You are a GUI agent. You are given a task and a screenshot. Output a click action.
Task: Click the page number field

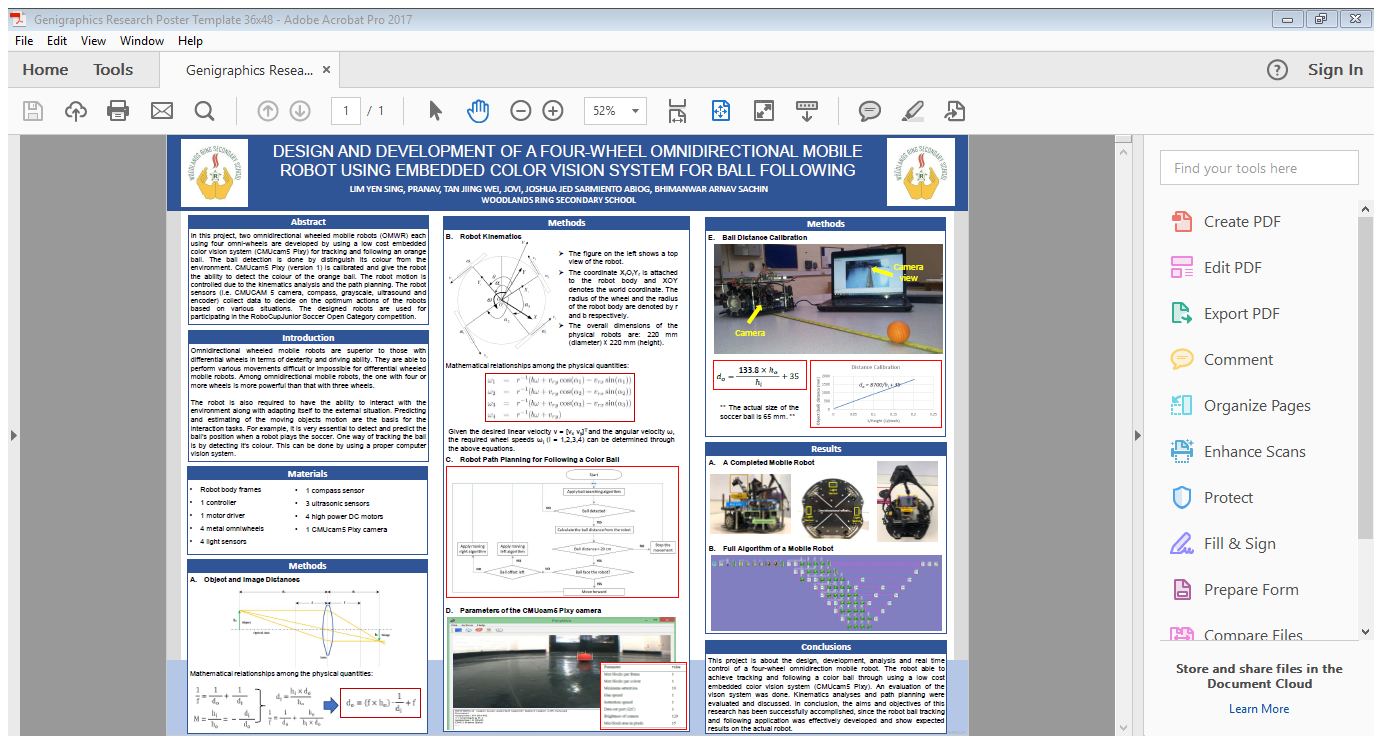point(346,111)
